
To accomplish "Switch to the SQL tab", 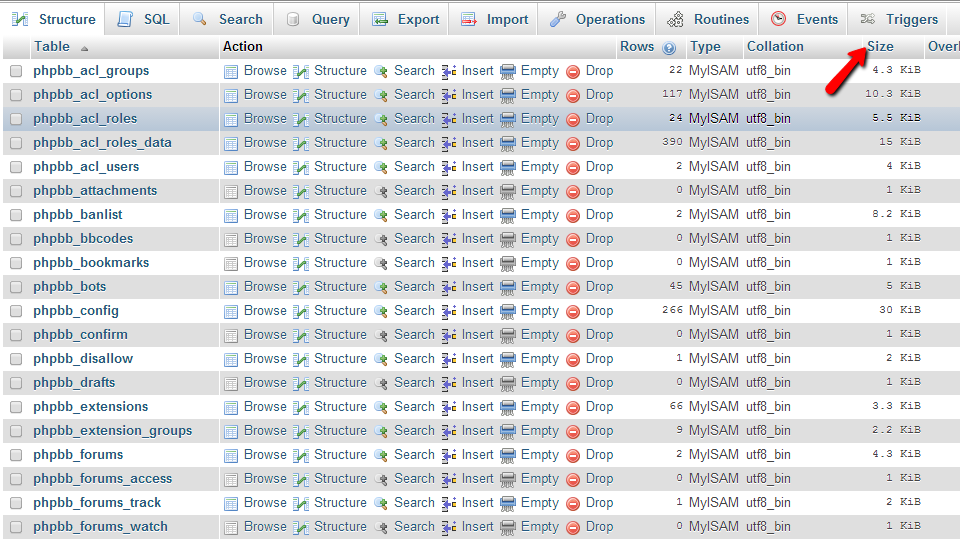I will pos(145,19).
